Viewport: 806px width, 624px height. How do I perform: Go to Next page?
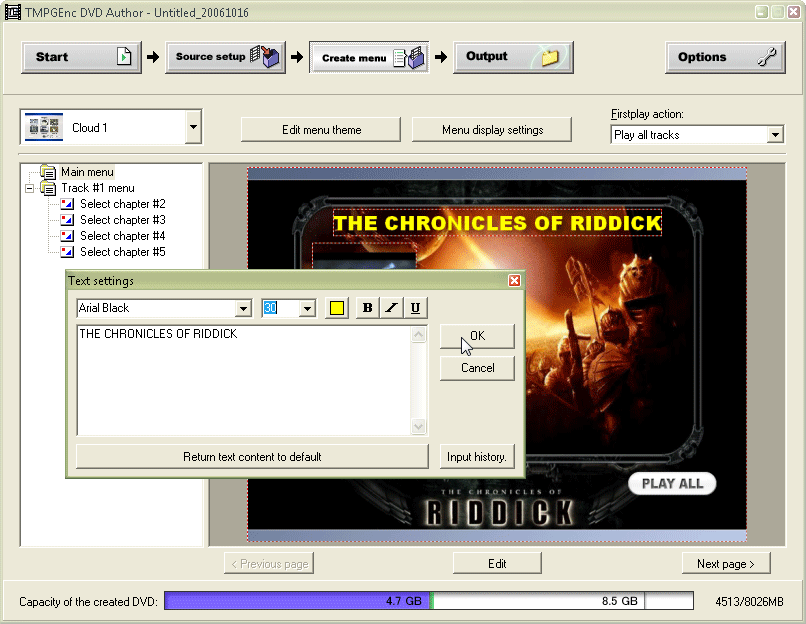pyautogui.click(x=726, y=563)
